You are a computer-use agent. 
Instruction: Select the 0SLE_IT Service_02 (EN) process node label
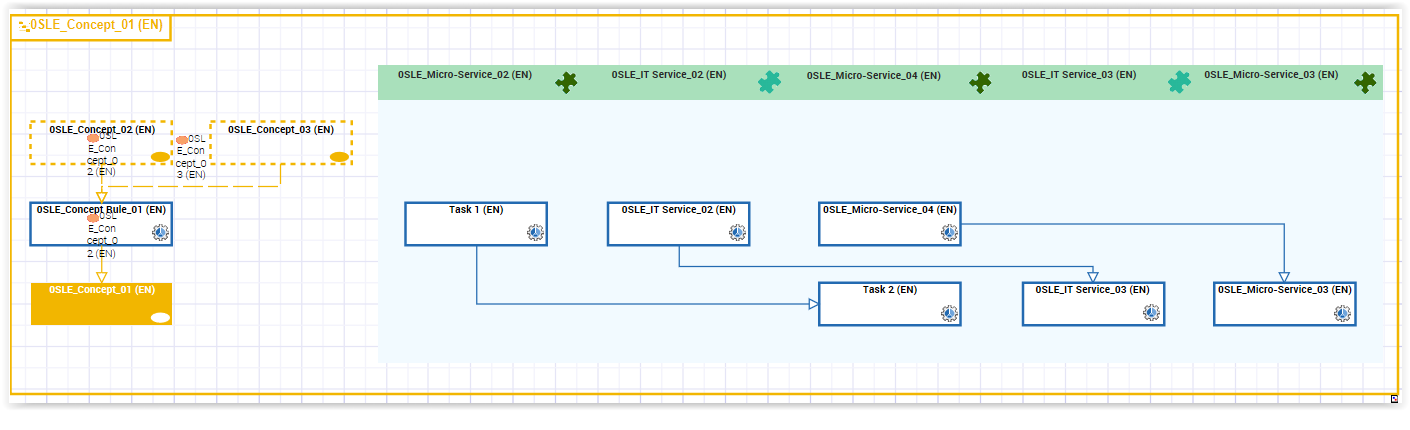[678, 210]
